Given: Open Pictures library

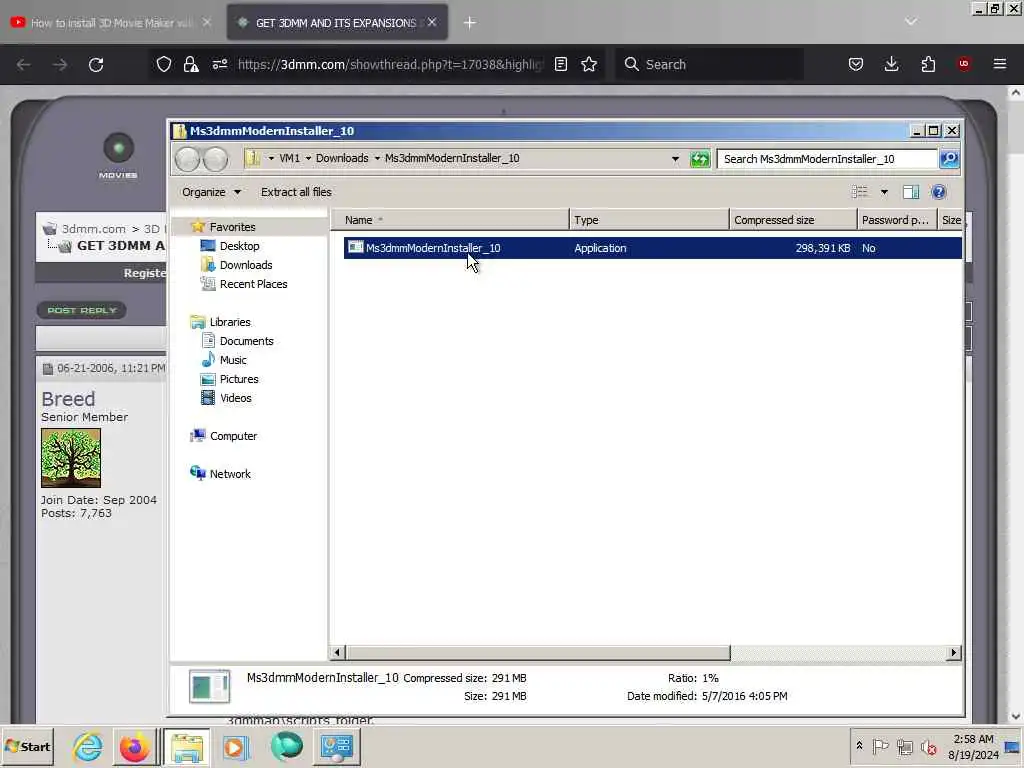Looking at the screenshot, I should [x=239, y=379].
